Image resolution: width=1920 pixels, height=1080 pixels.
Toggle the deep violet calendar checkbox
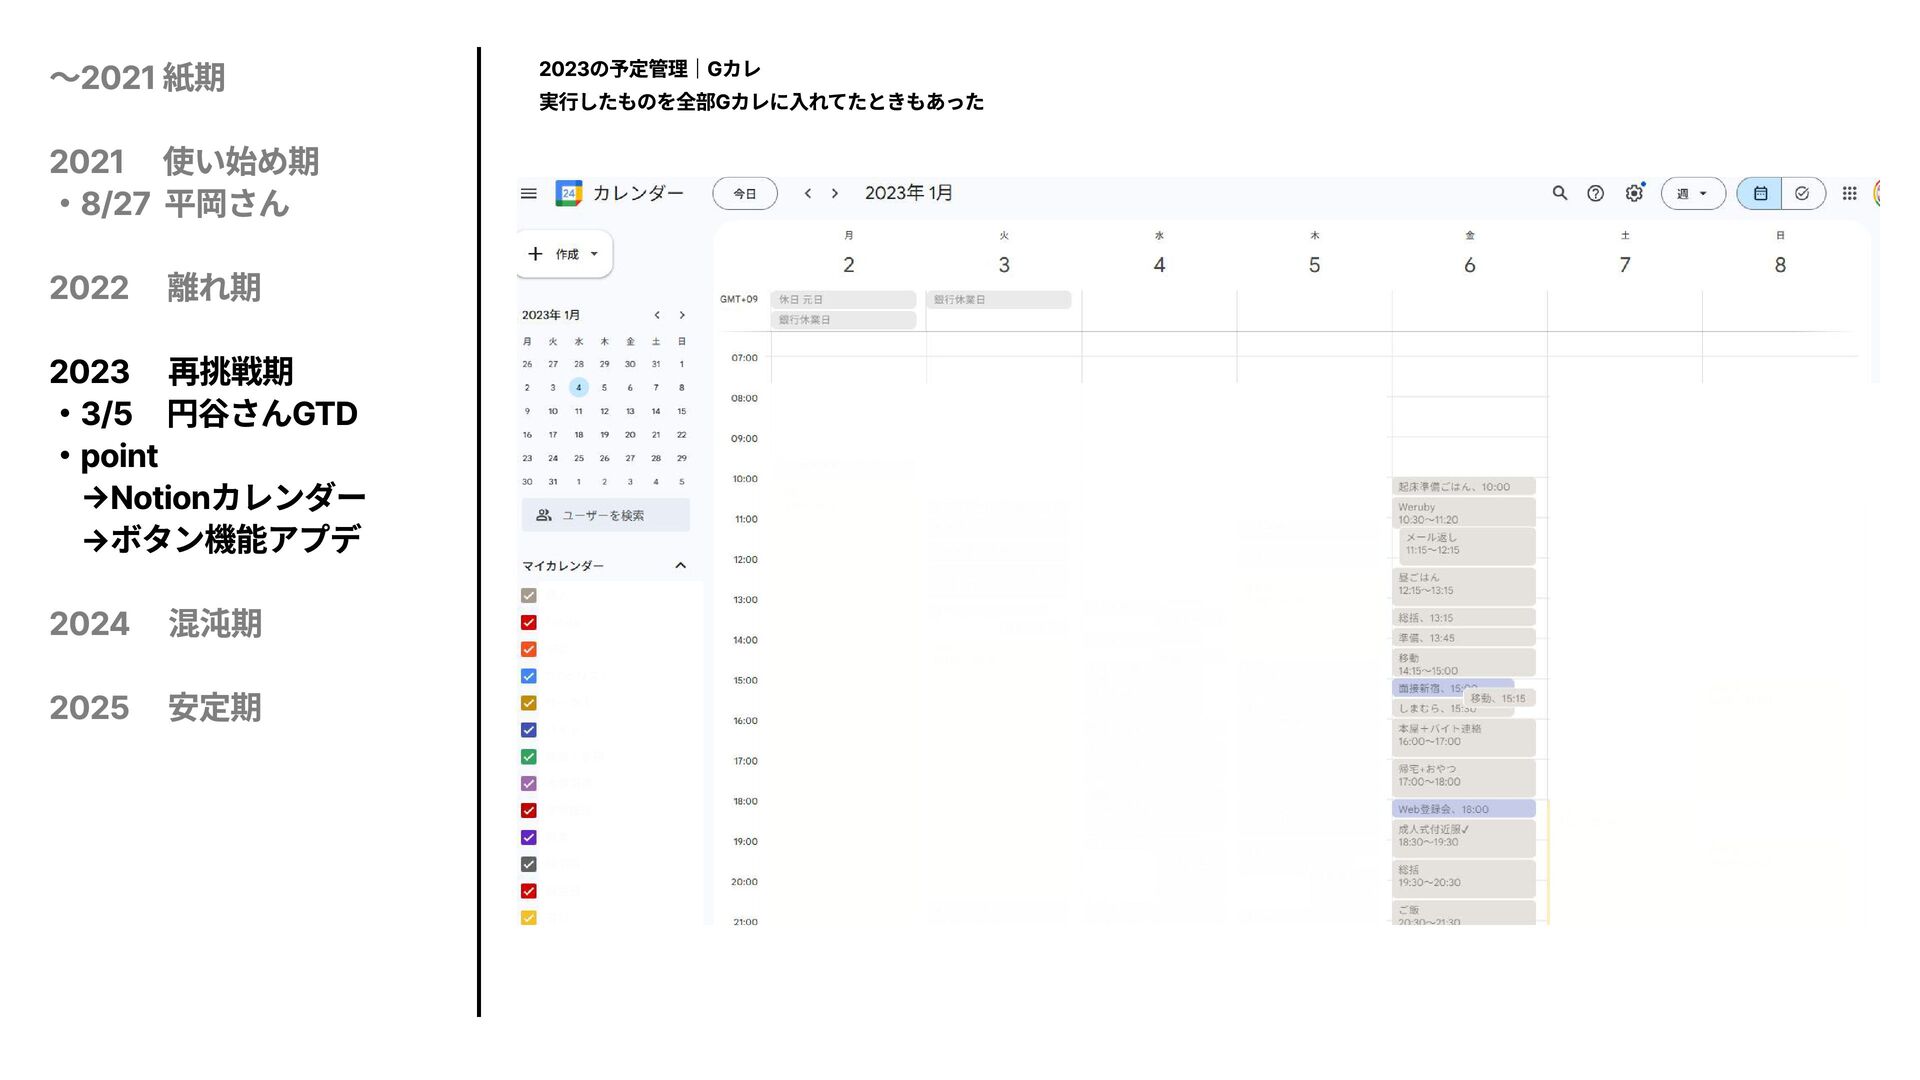[529, 837]
